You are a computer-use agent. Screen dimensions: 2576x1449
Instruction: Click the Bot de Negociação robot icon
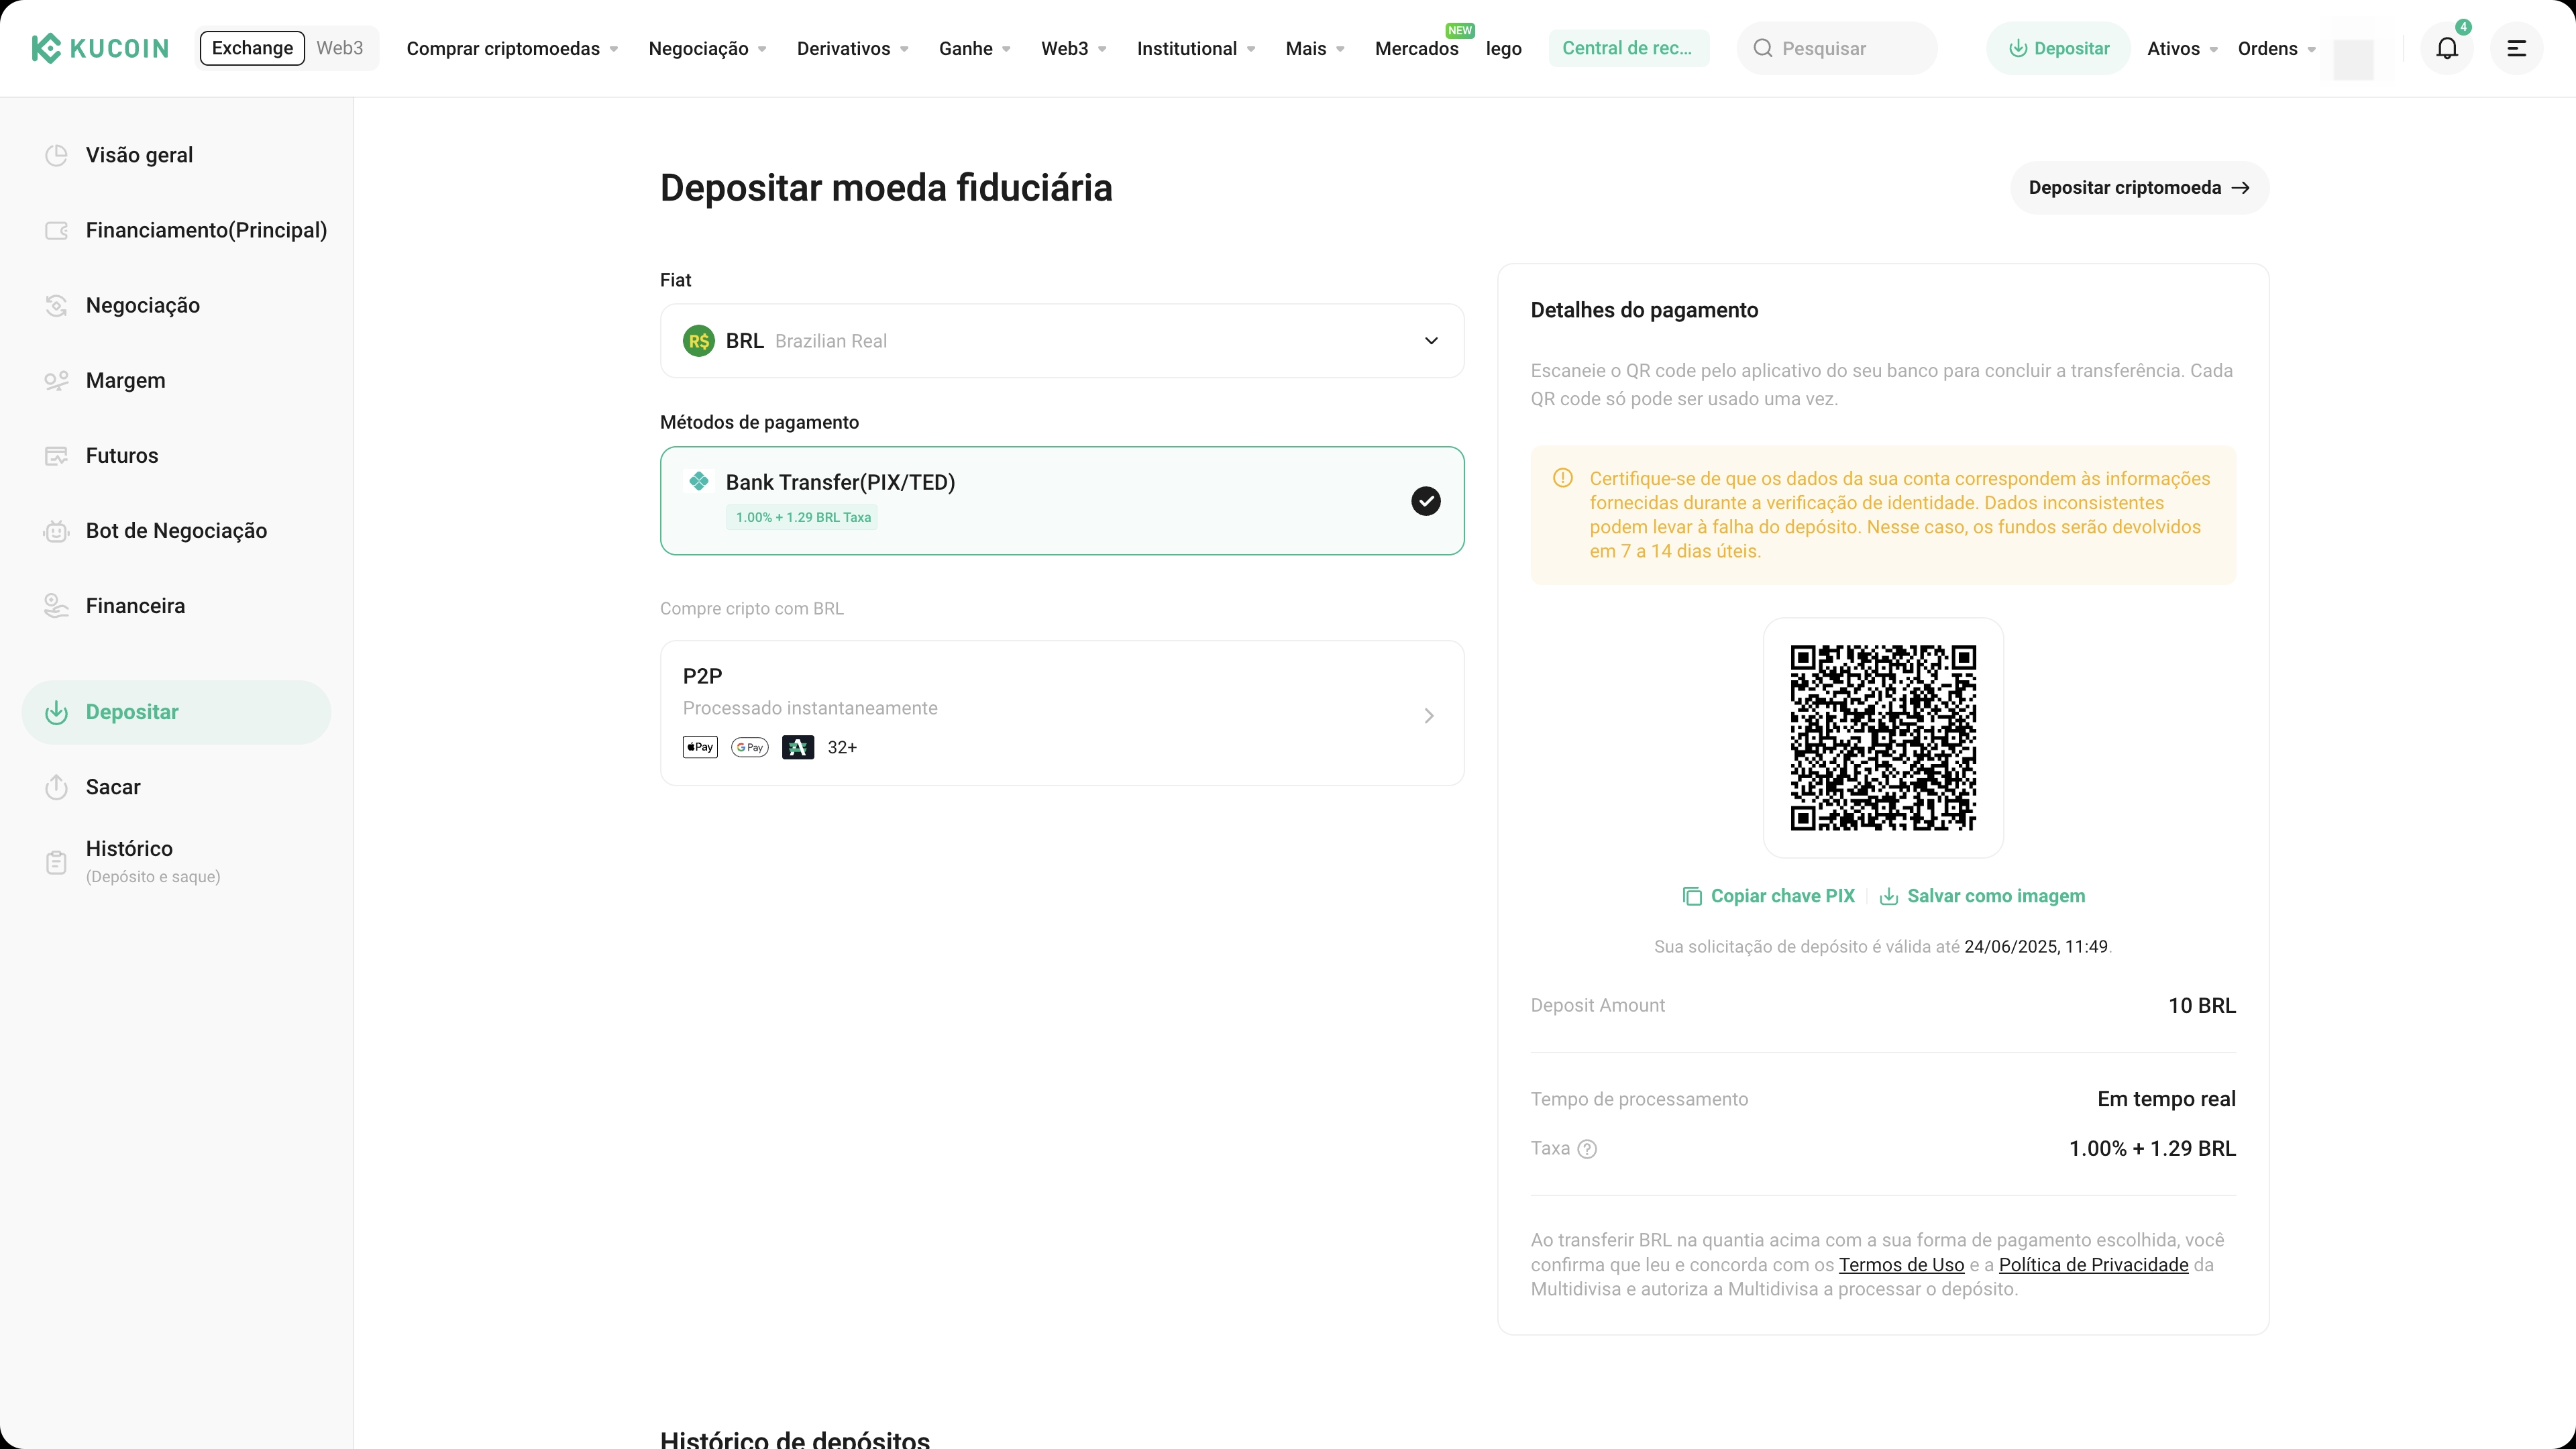[x=56, y=531]
